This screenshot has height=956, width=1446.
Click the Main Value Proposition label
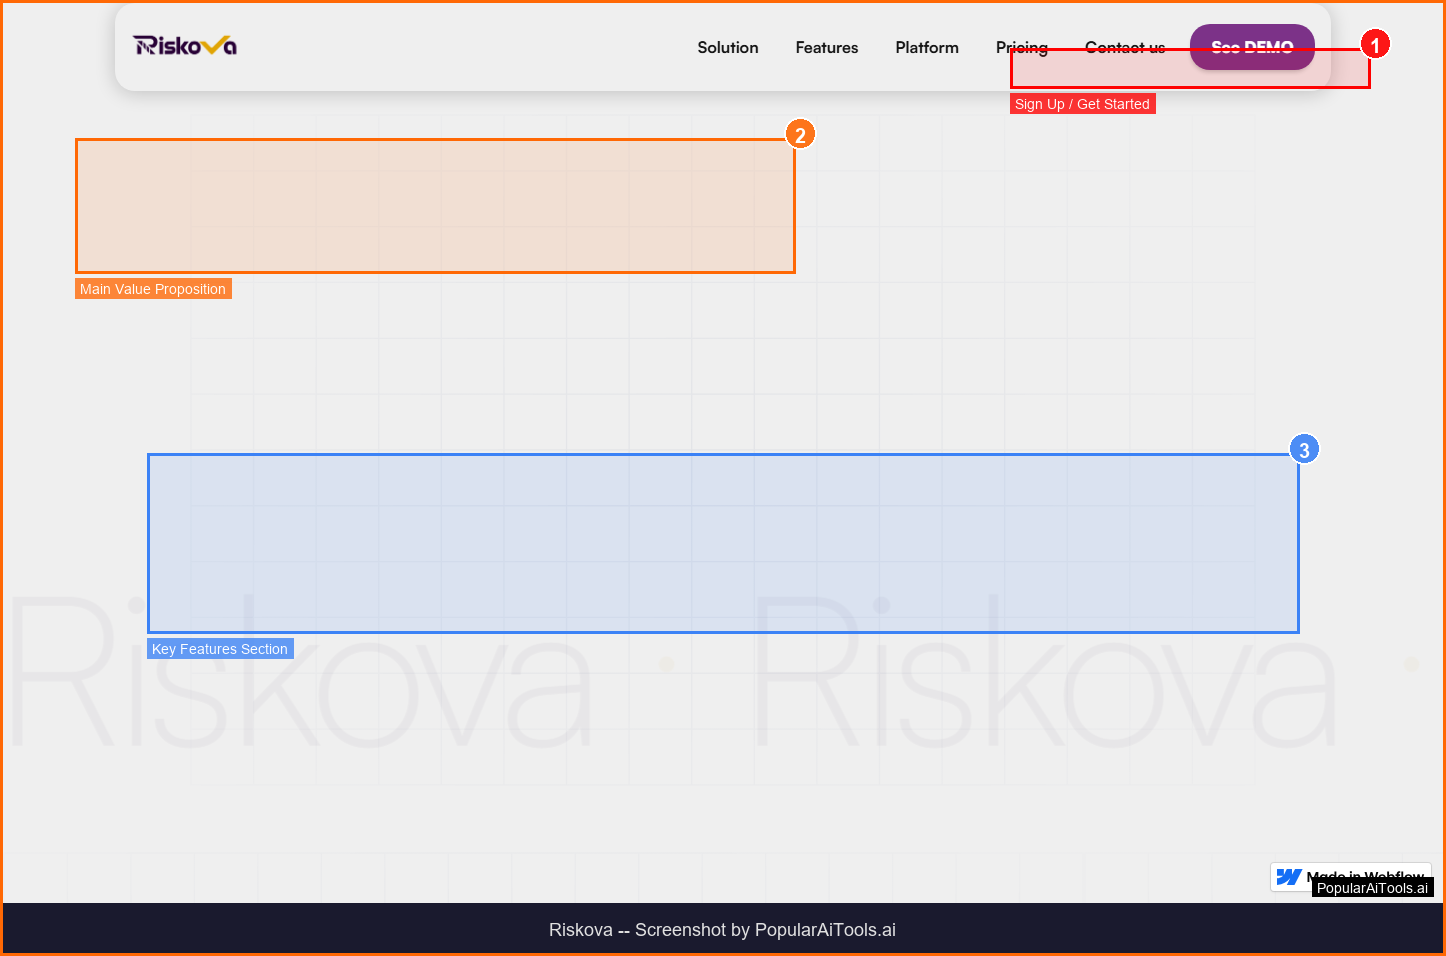pyautogui.click(x=153, y=289)
